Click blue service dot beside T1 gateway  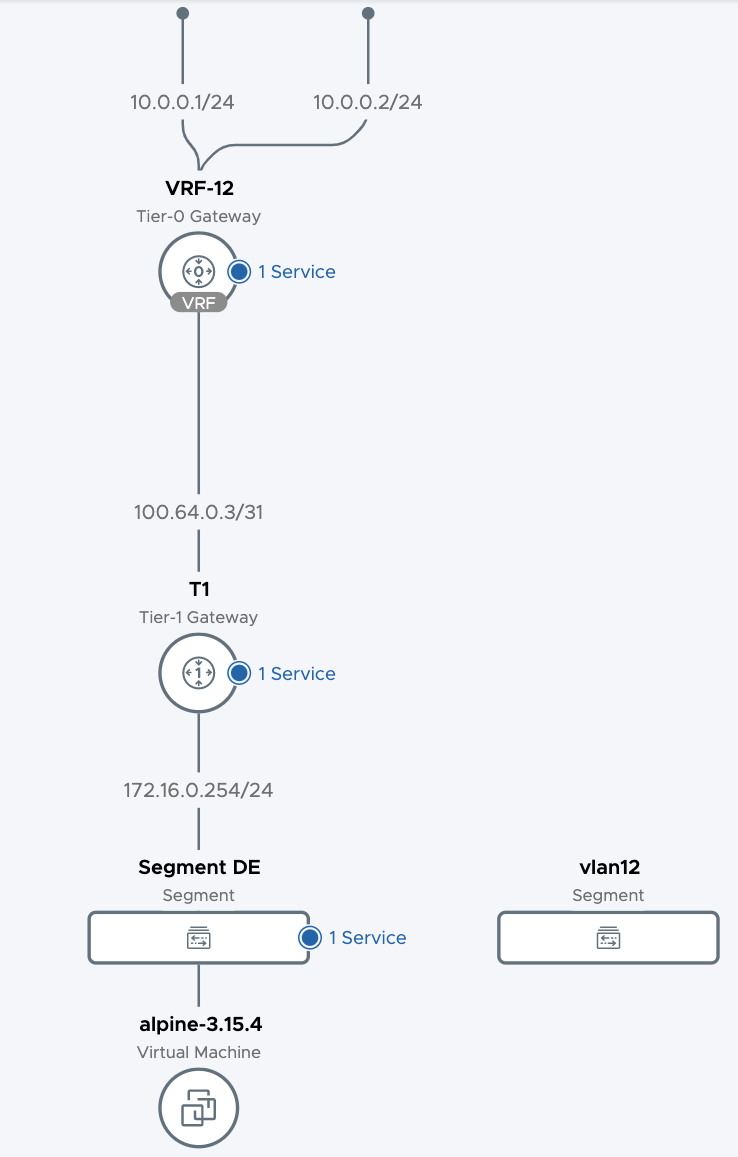[239, 673]
